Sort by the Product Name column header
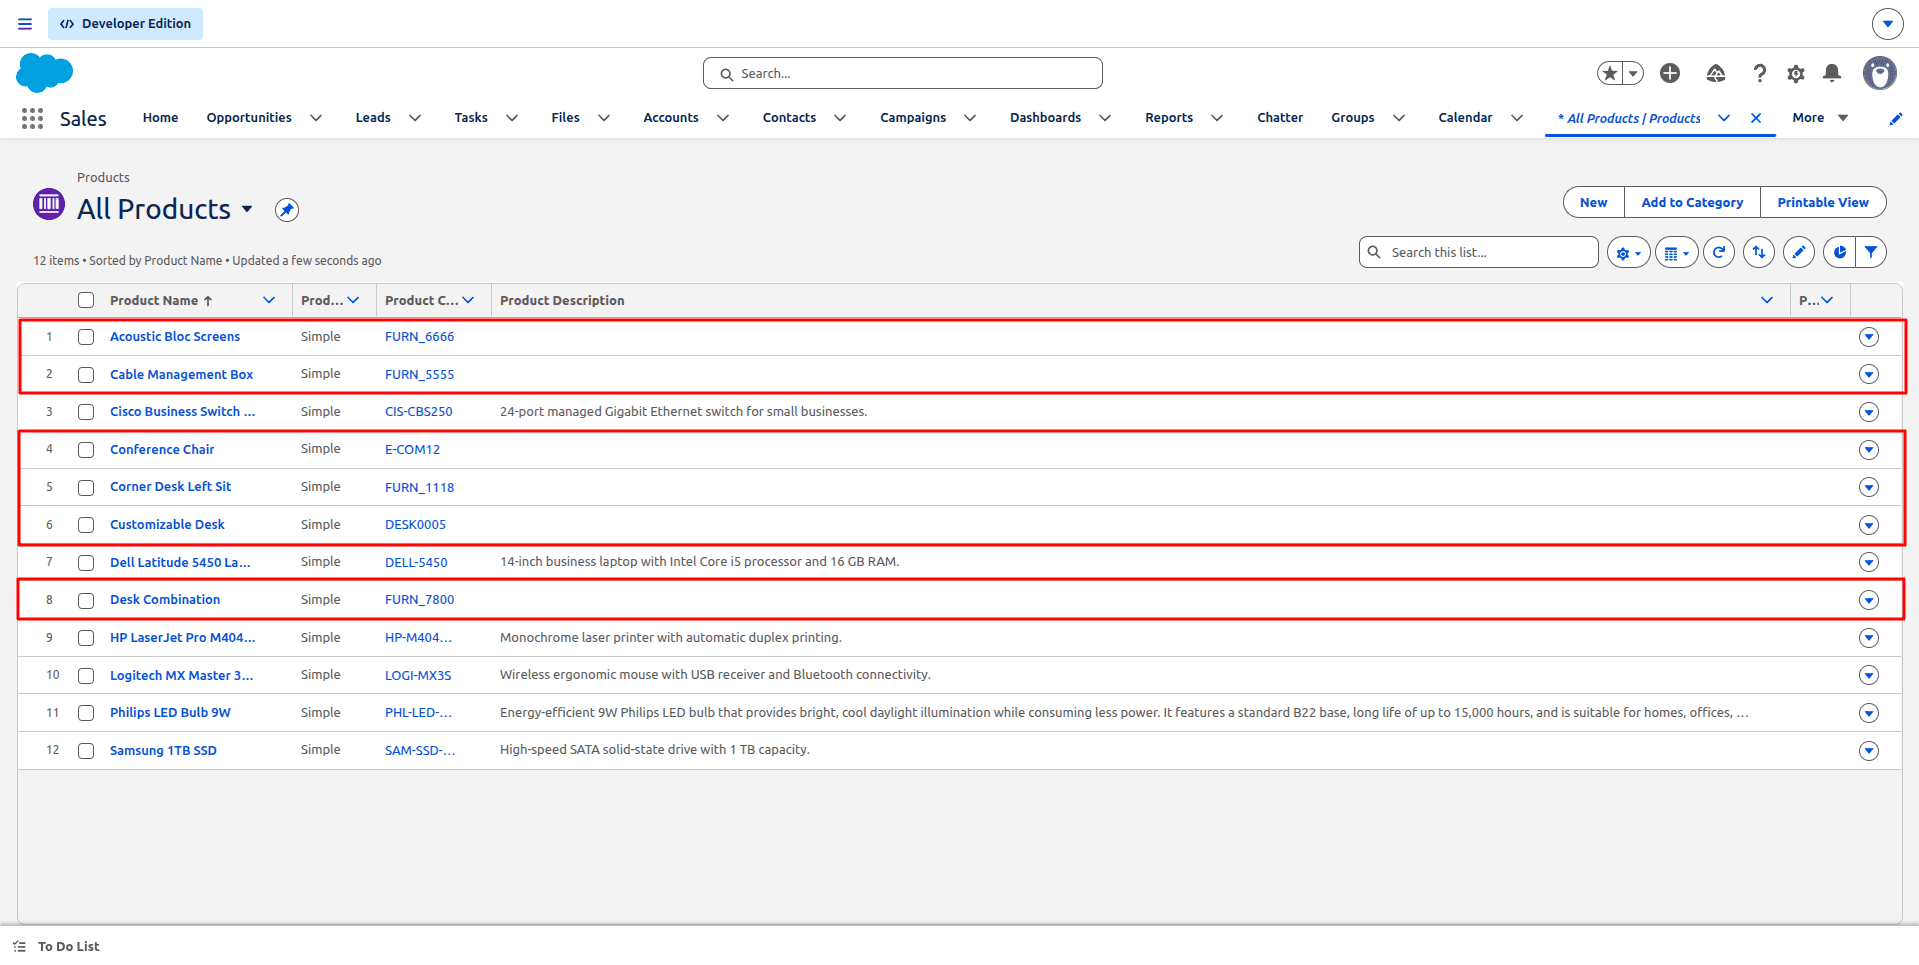 pyautogui.click(x=154, y=300)
